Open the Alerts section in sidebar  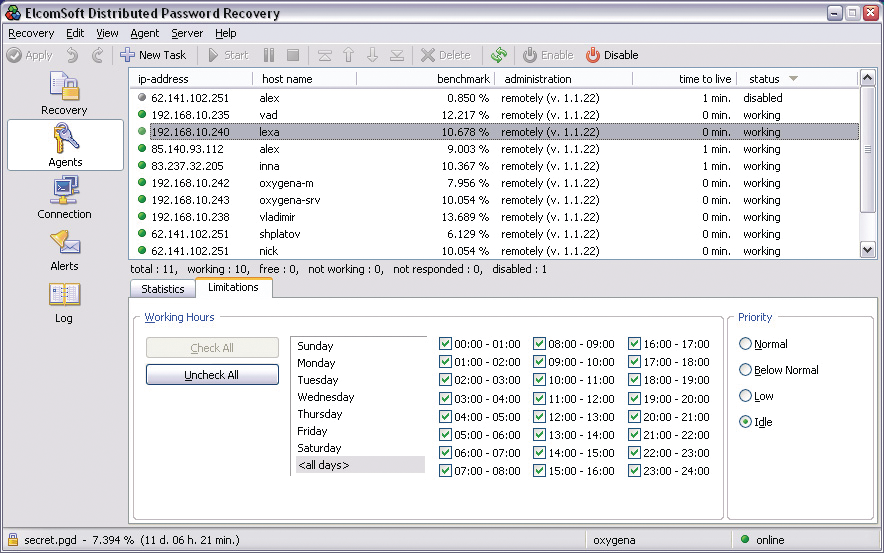[x=64, y=250]
